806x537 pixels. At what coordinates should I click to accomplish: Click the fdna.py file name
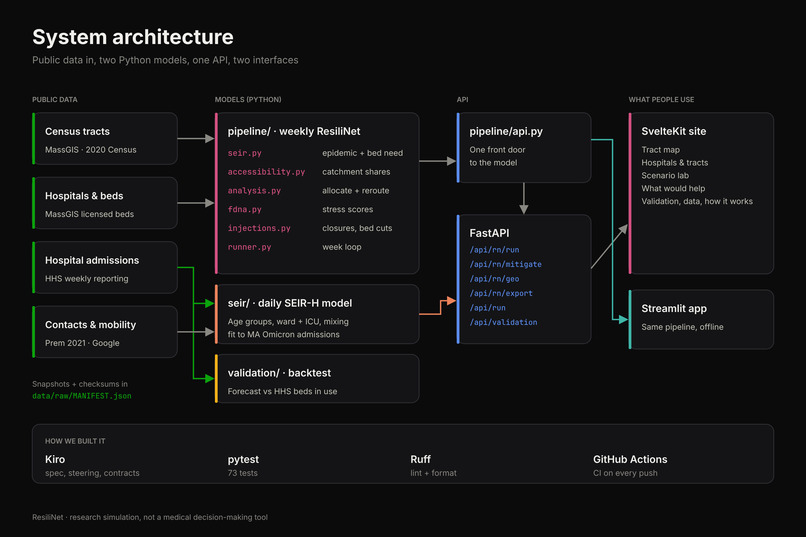245,209
